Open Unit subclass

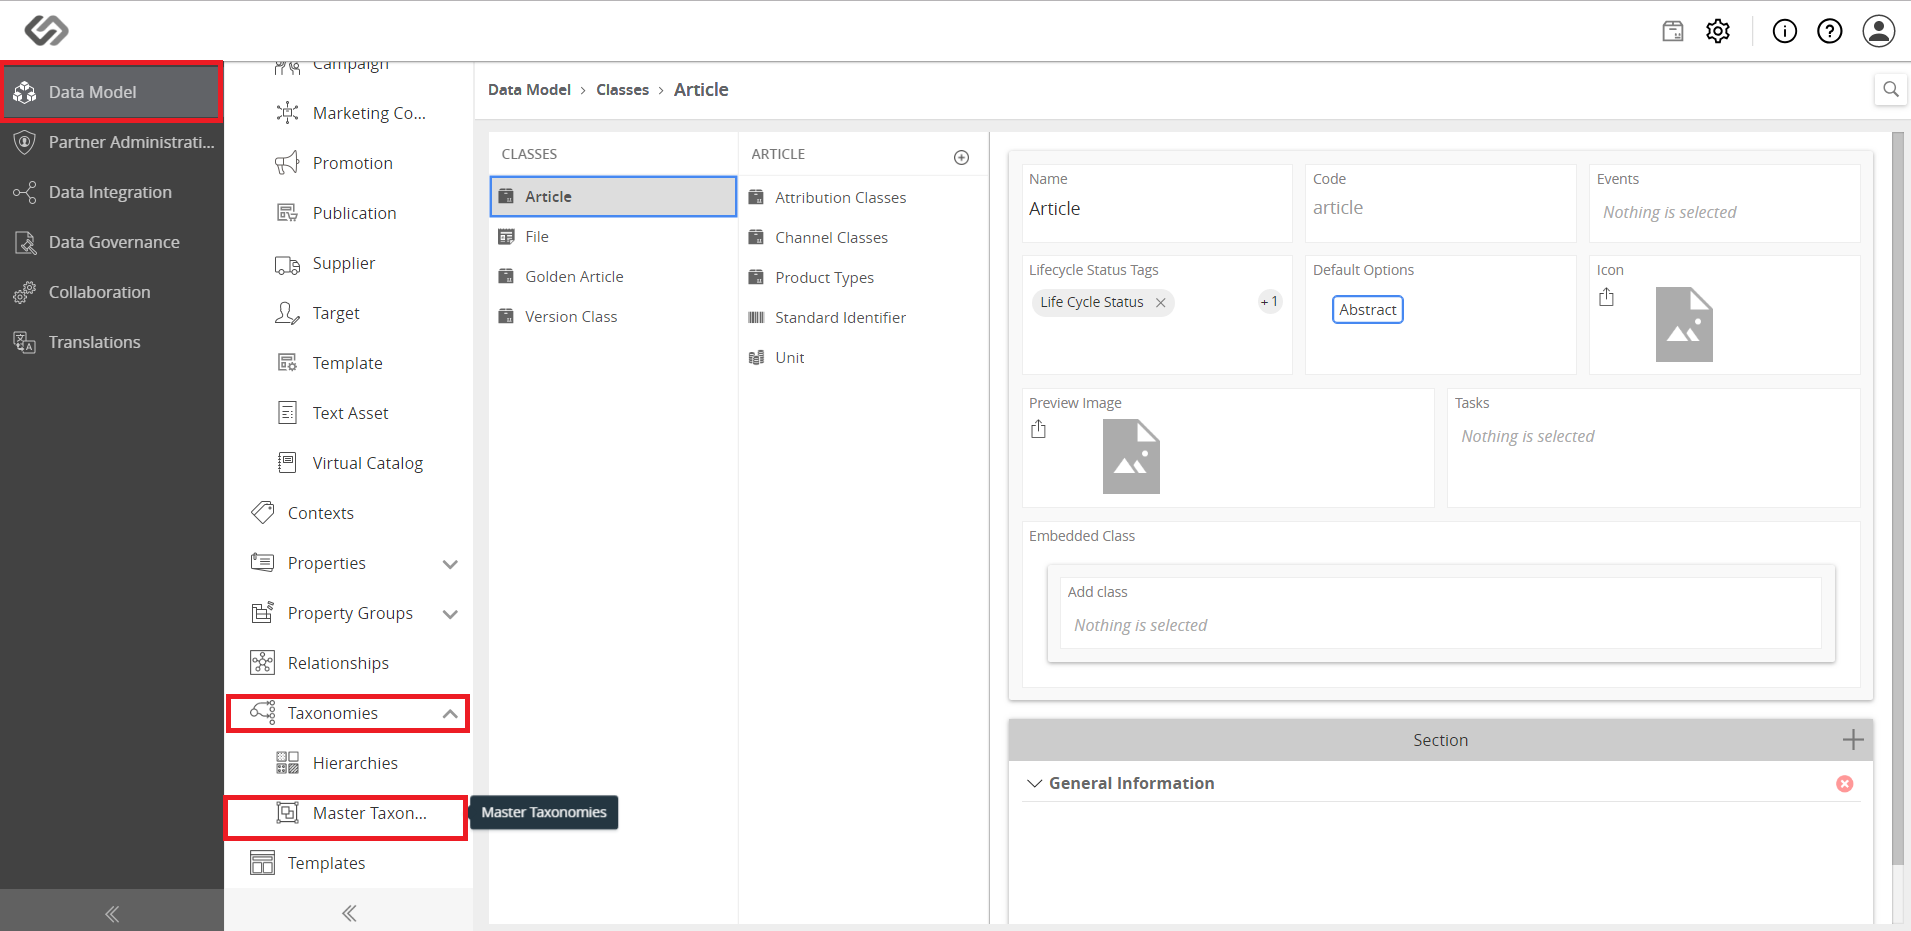coord(863,358)
